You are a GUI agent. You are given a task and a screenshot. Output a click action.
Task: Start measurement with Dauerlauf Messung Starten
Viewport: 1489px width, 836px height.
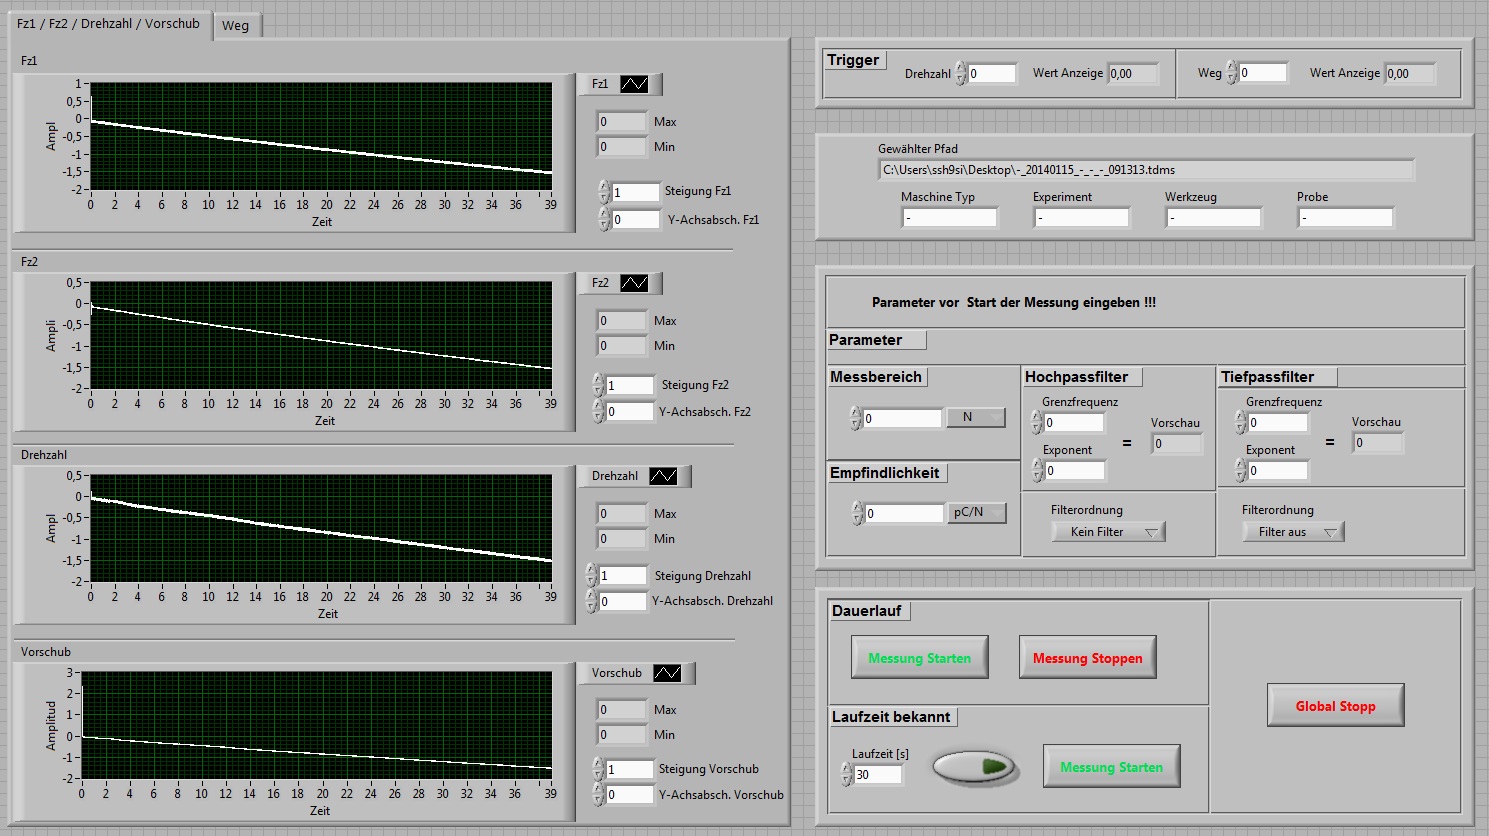(919, 658)
